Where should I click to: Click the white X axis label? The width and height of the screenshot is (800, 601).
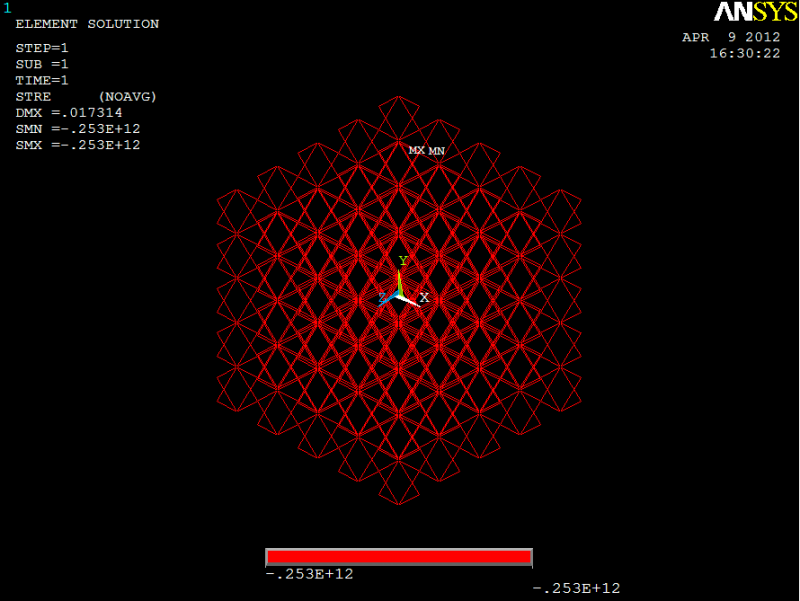coord(424,297)
